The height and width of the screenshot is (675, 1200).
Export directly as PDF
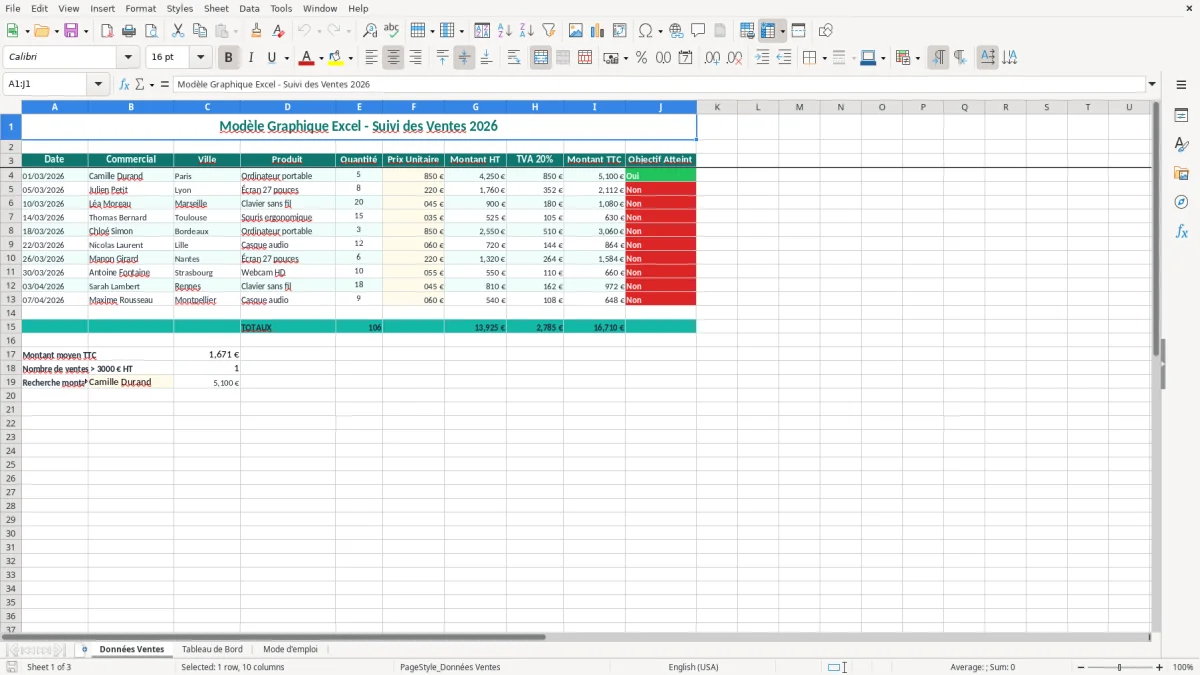[x=107, y=31]
